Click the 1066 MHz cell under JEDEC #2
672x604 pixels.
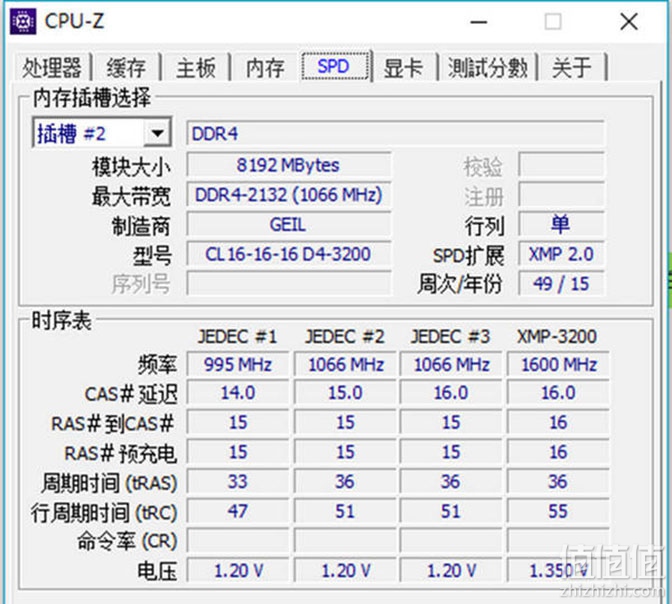click(345, 364)
